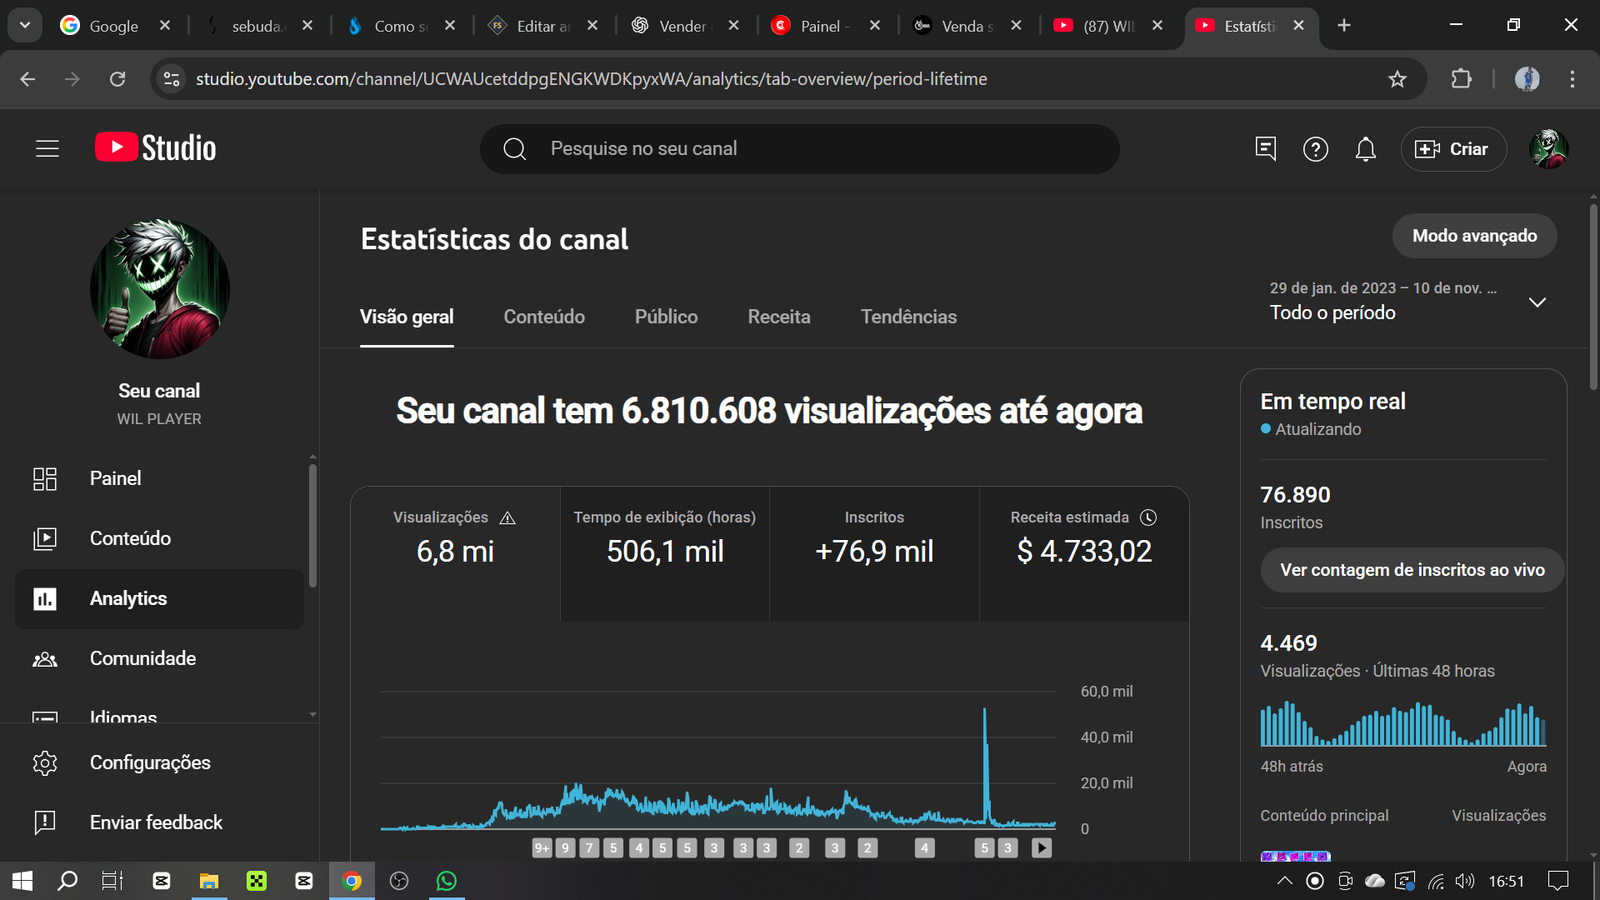Viewport: 1600px width, 900px height.
Task: Switch to the Visão geral tab
Action: [x=407, y=317]
